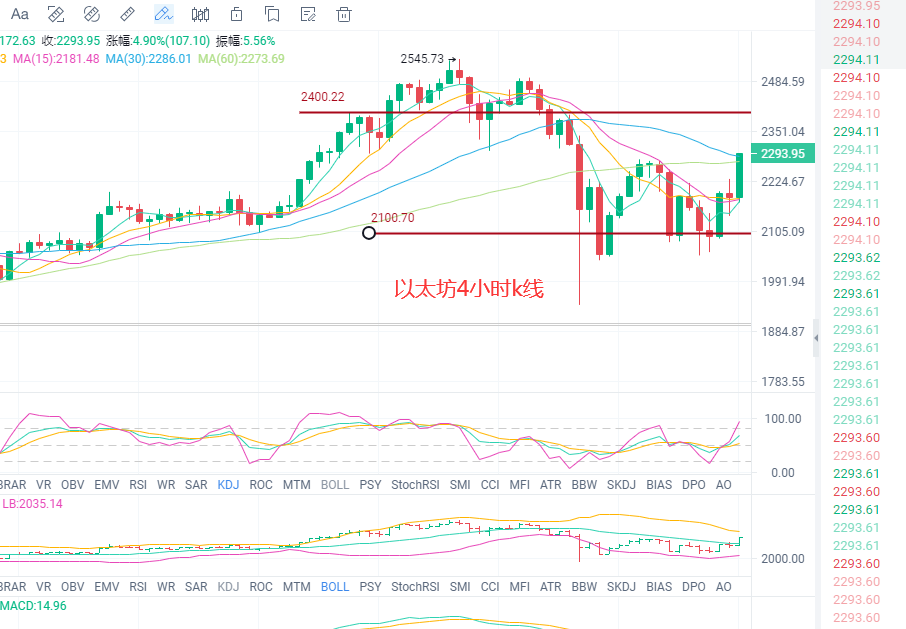The width and height of the screenshot is (906, 629).
Task: Click the bookmark icon in toolbar
Action: pyautogui.click(x=272, y=14)
